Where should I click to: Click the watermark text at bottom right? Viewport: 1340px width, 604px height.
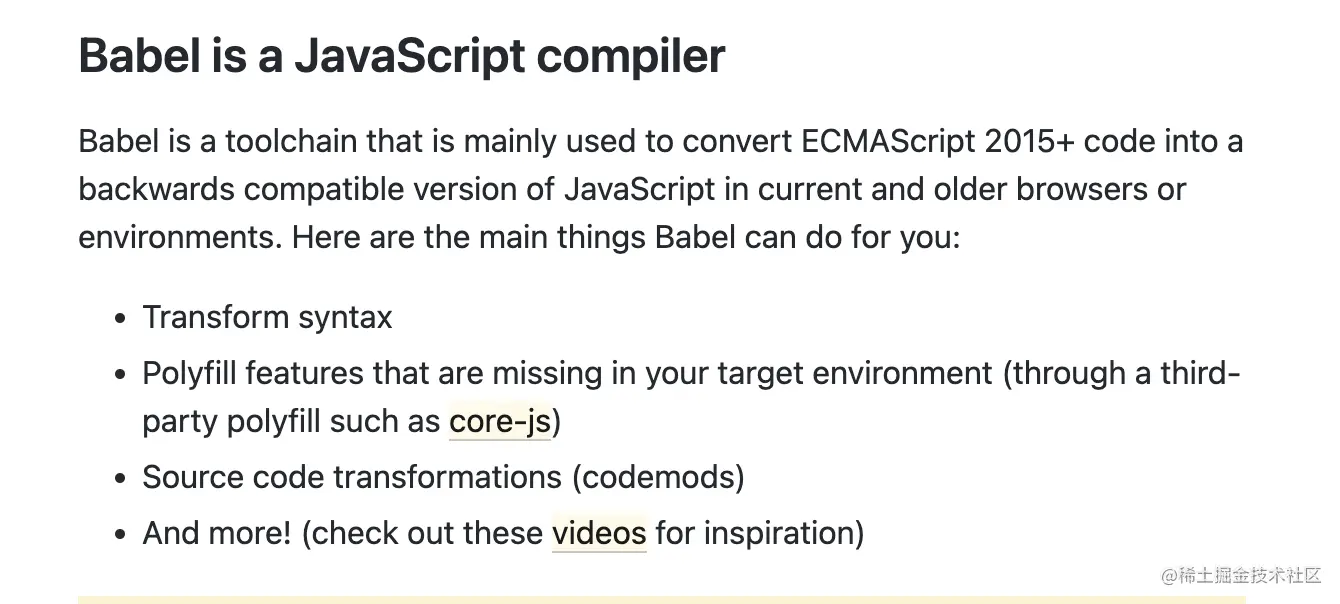coord(1240,576)
